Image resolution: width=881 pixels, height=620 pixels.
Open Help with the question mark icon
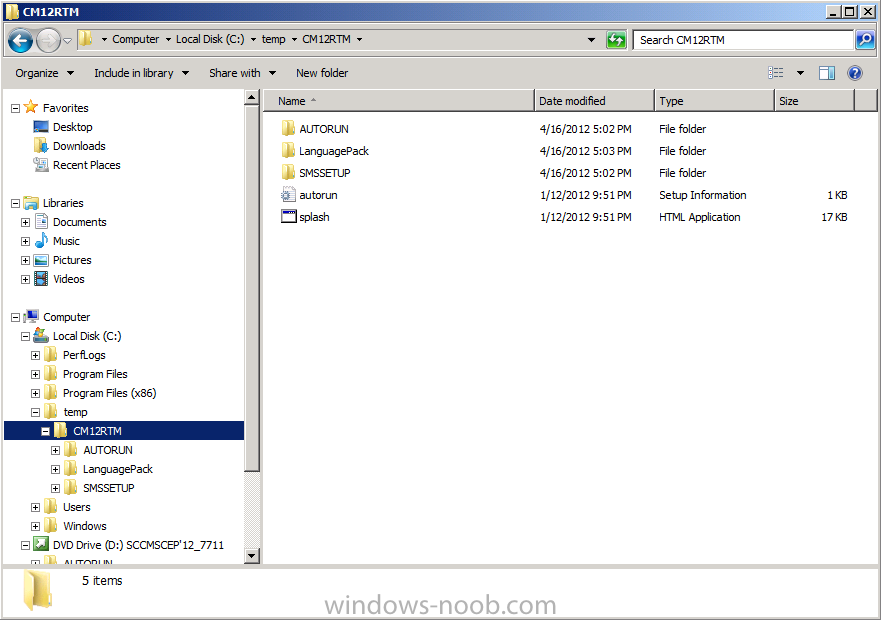855,73
